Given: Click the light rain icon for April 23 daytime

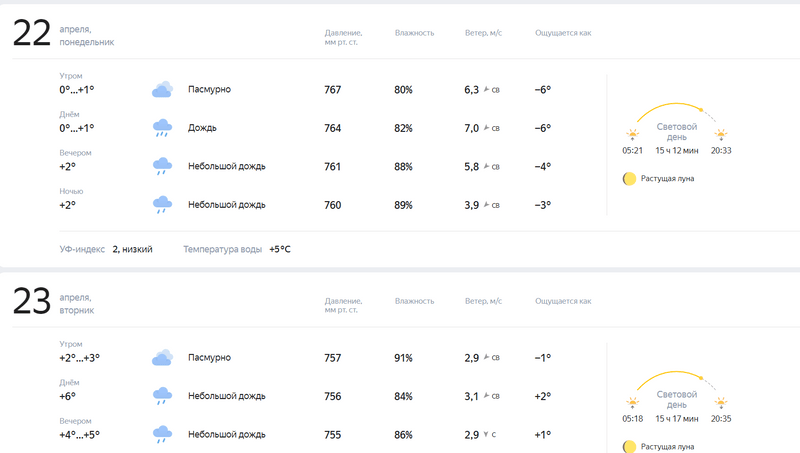Looking at the screenshot, I should 162,396.
